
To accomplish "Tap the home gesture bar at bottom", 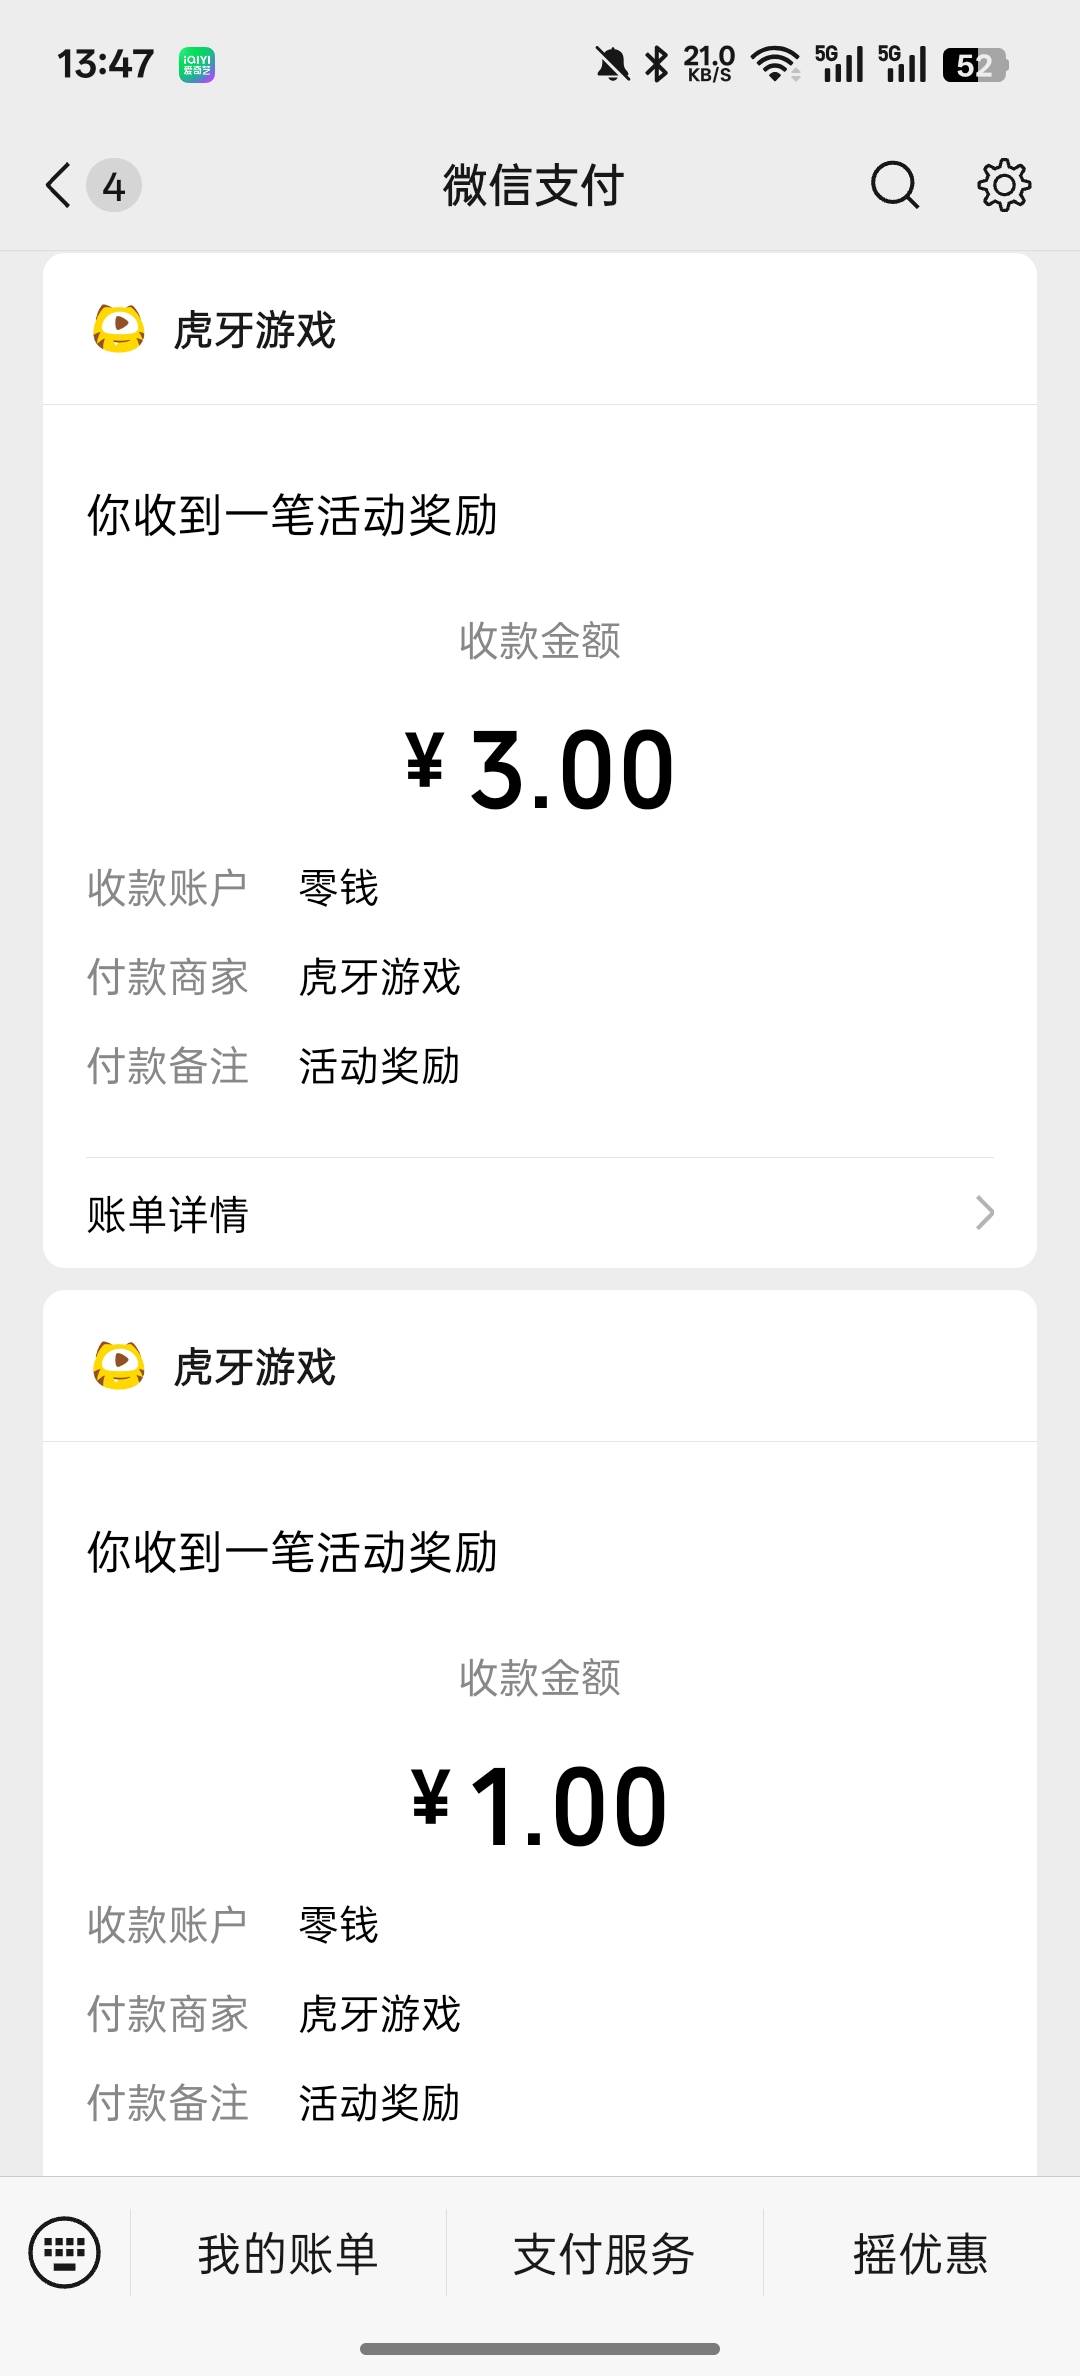I will tap(540, 2349).
